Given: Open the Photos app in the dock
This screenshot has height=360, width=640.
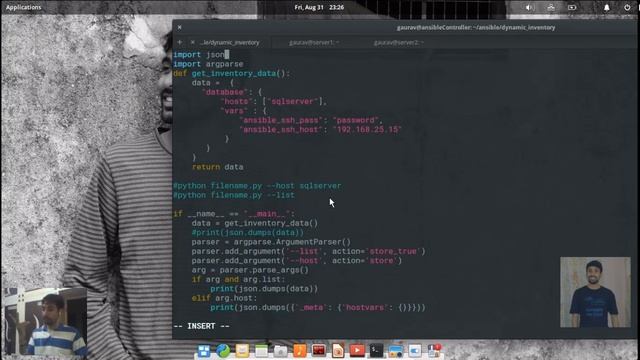Looking at the screenshot, I should click(x=396, y=351).
